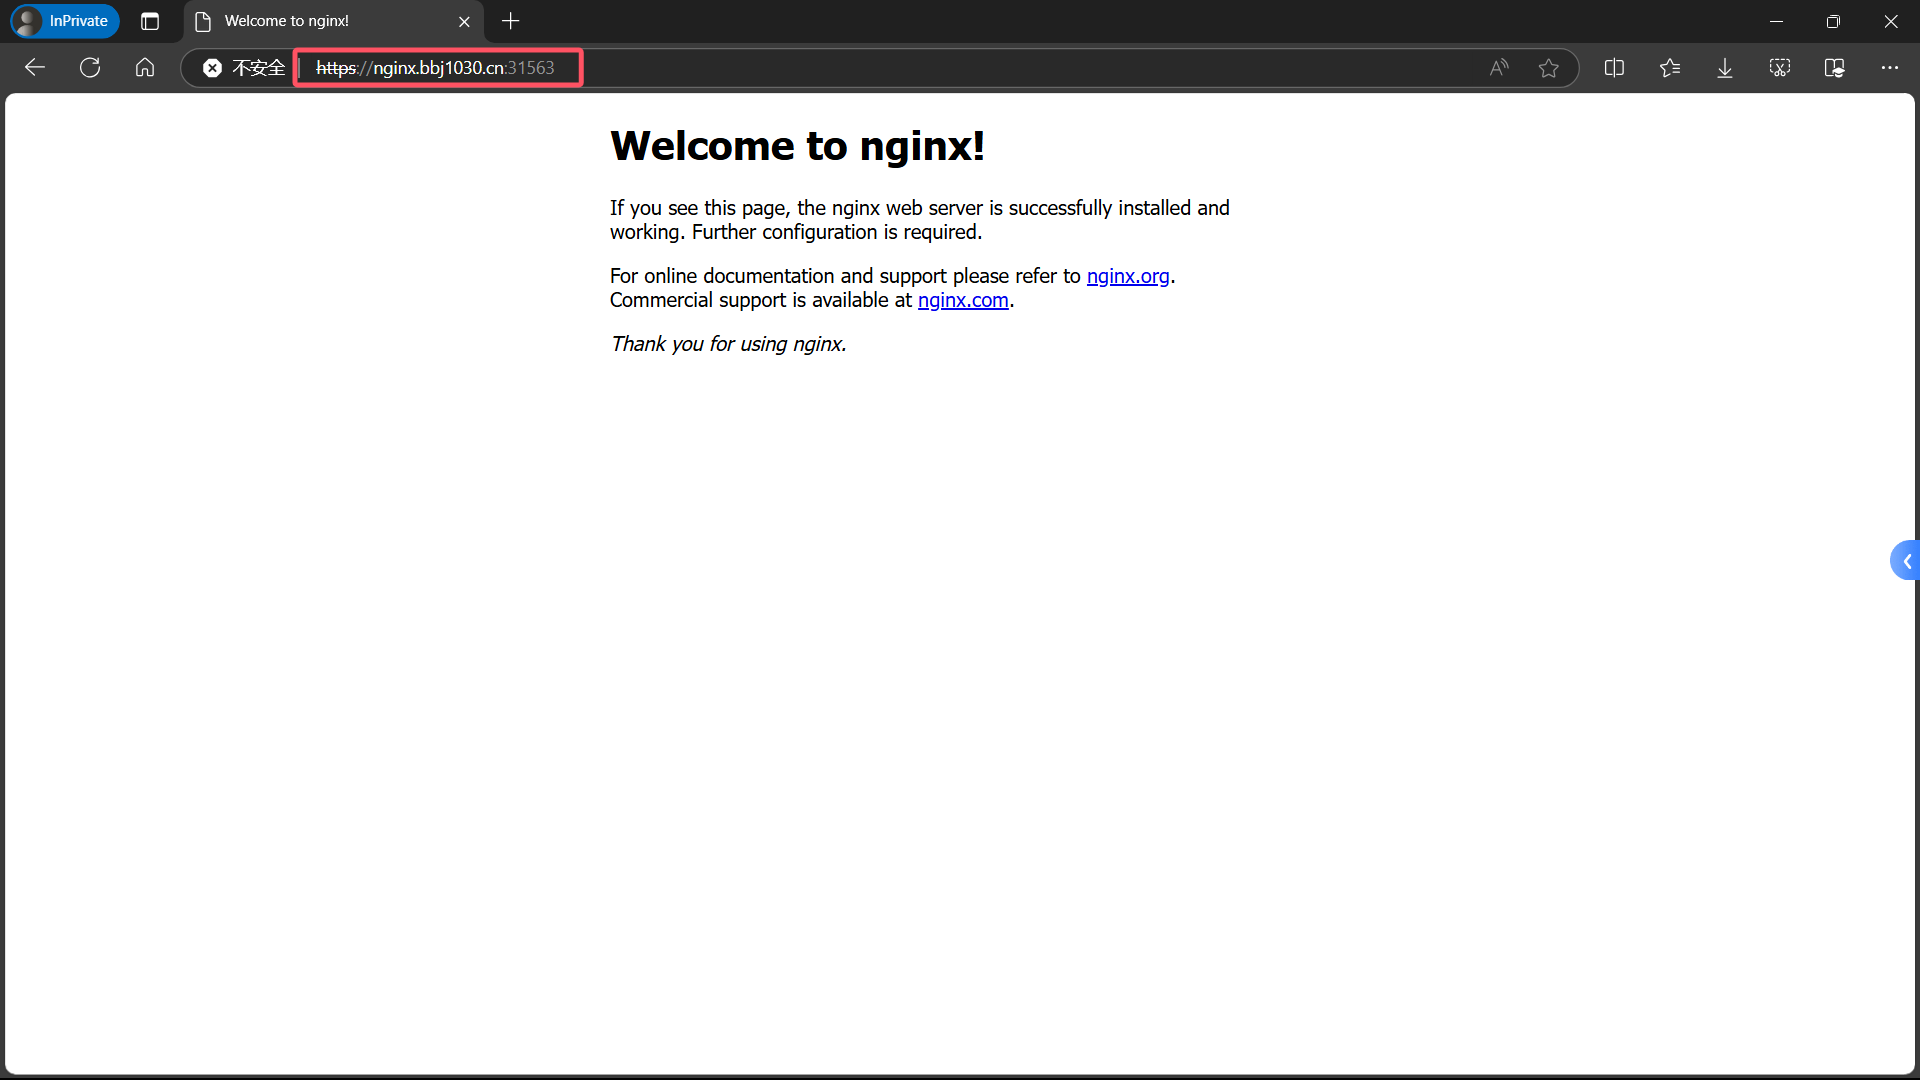
Task: Open the split screen icon
Action: (x=1614, y=68)
